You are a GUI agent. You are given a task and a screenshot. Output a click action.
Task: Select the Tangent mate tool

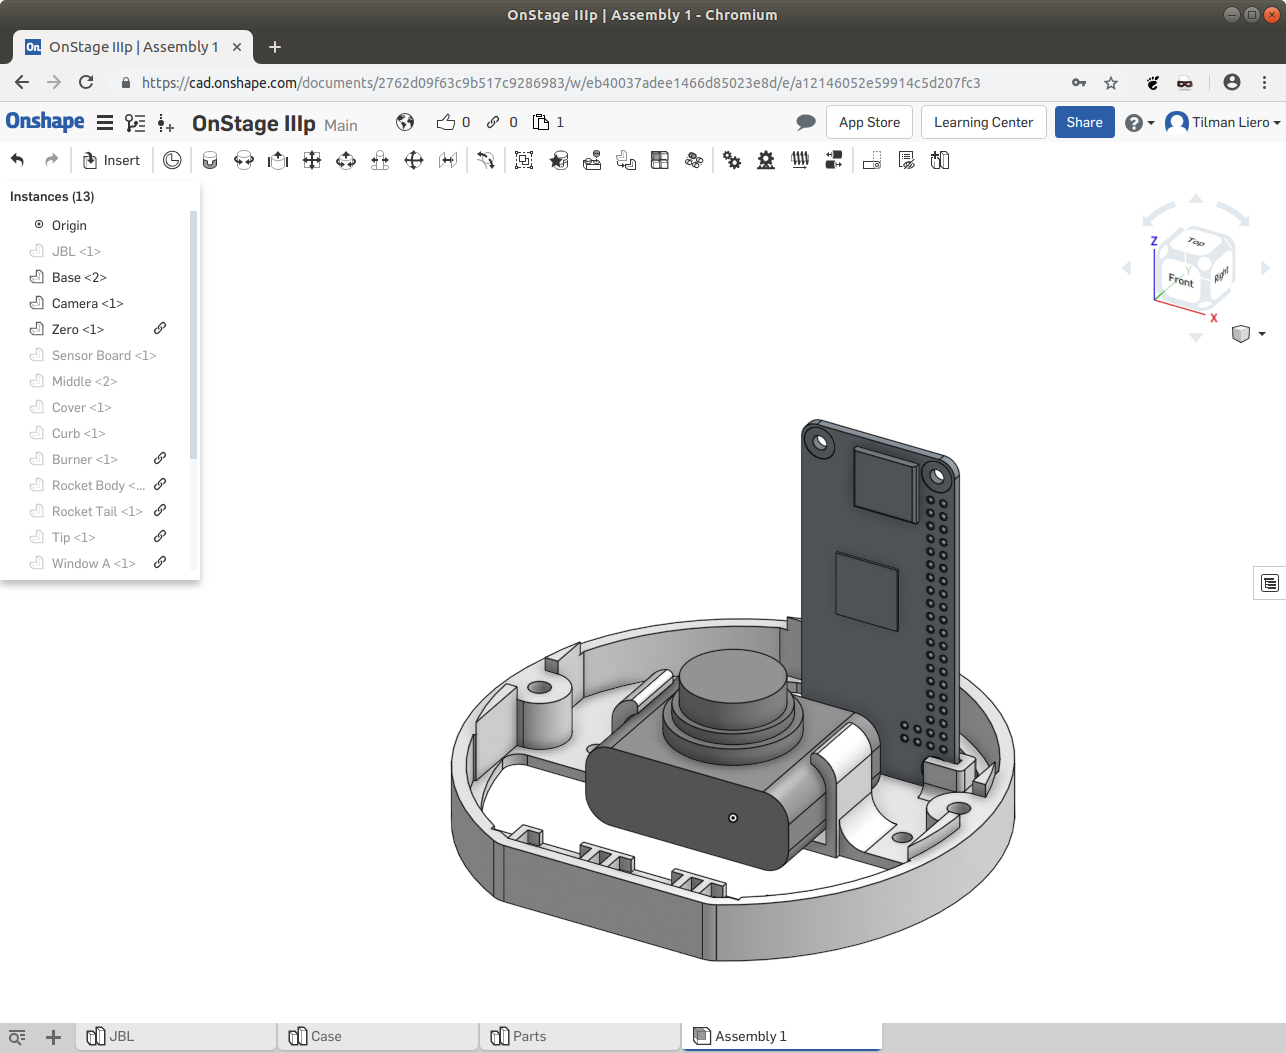pos(486,160)
